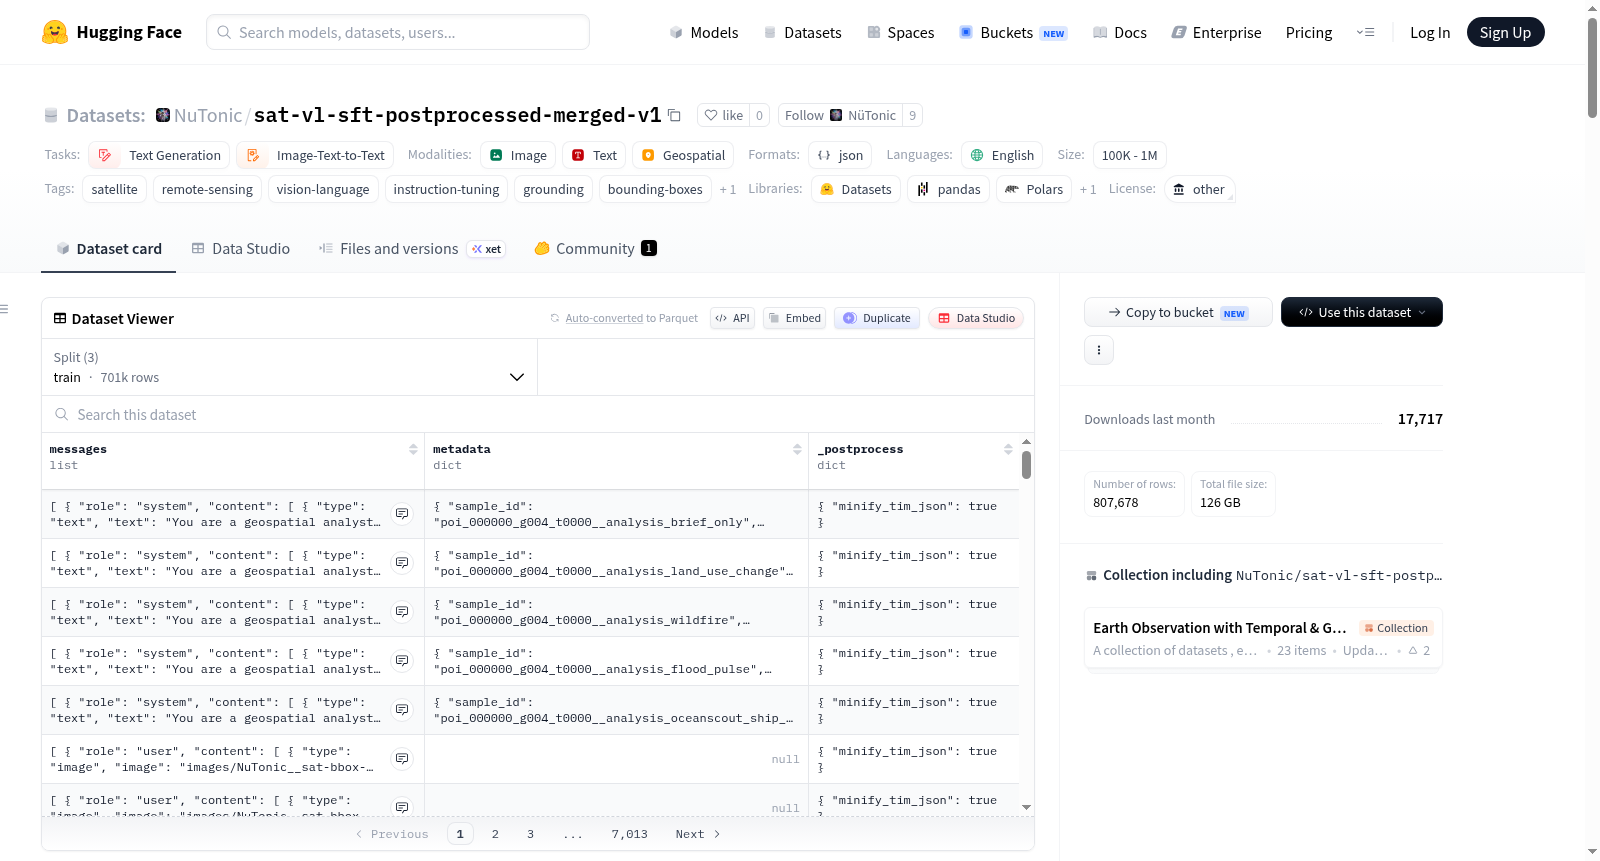Screen dimensions: 1600x861
Task: Click the Log In link
Action: [1430, 32]
